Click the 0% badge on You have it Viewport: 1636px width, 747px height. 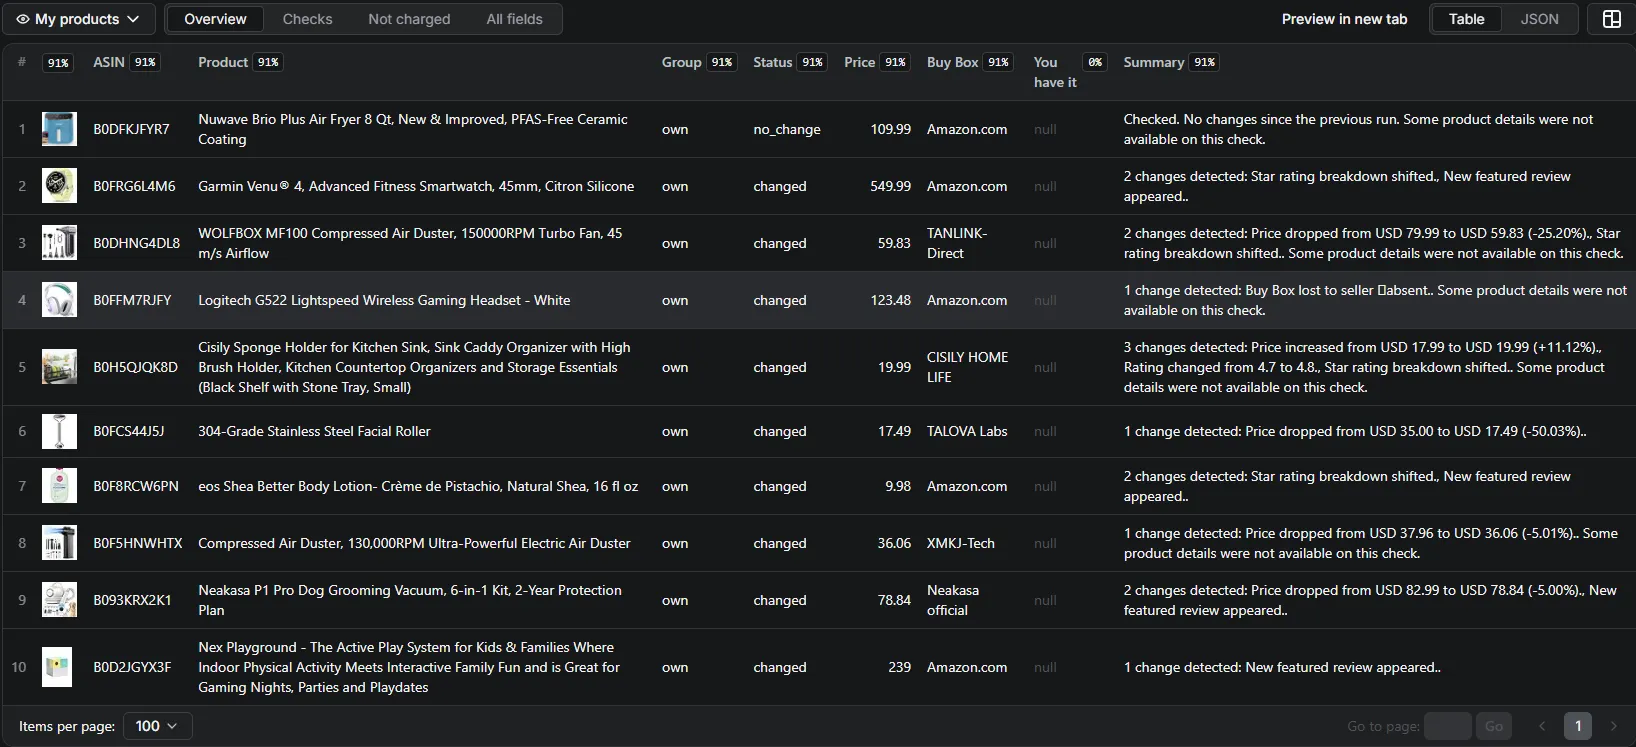pos(1095,62)
